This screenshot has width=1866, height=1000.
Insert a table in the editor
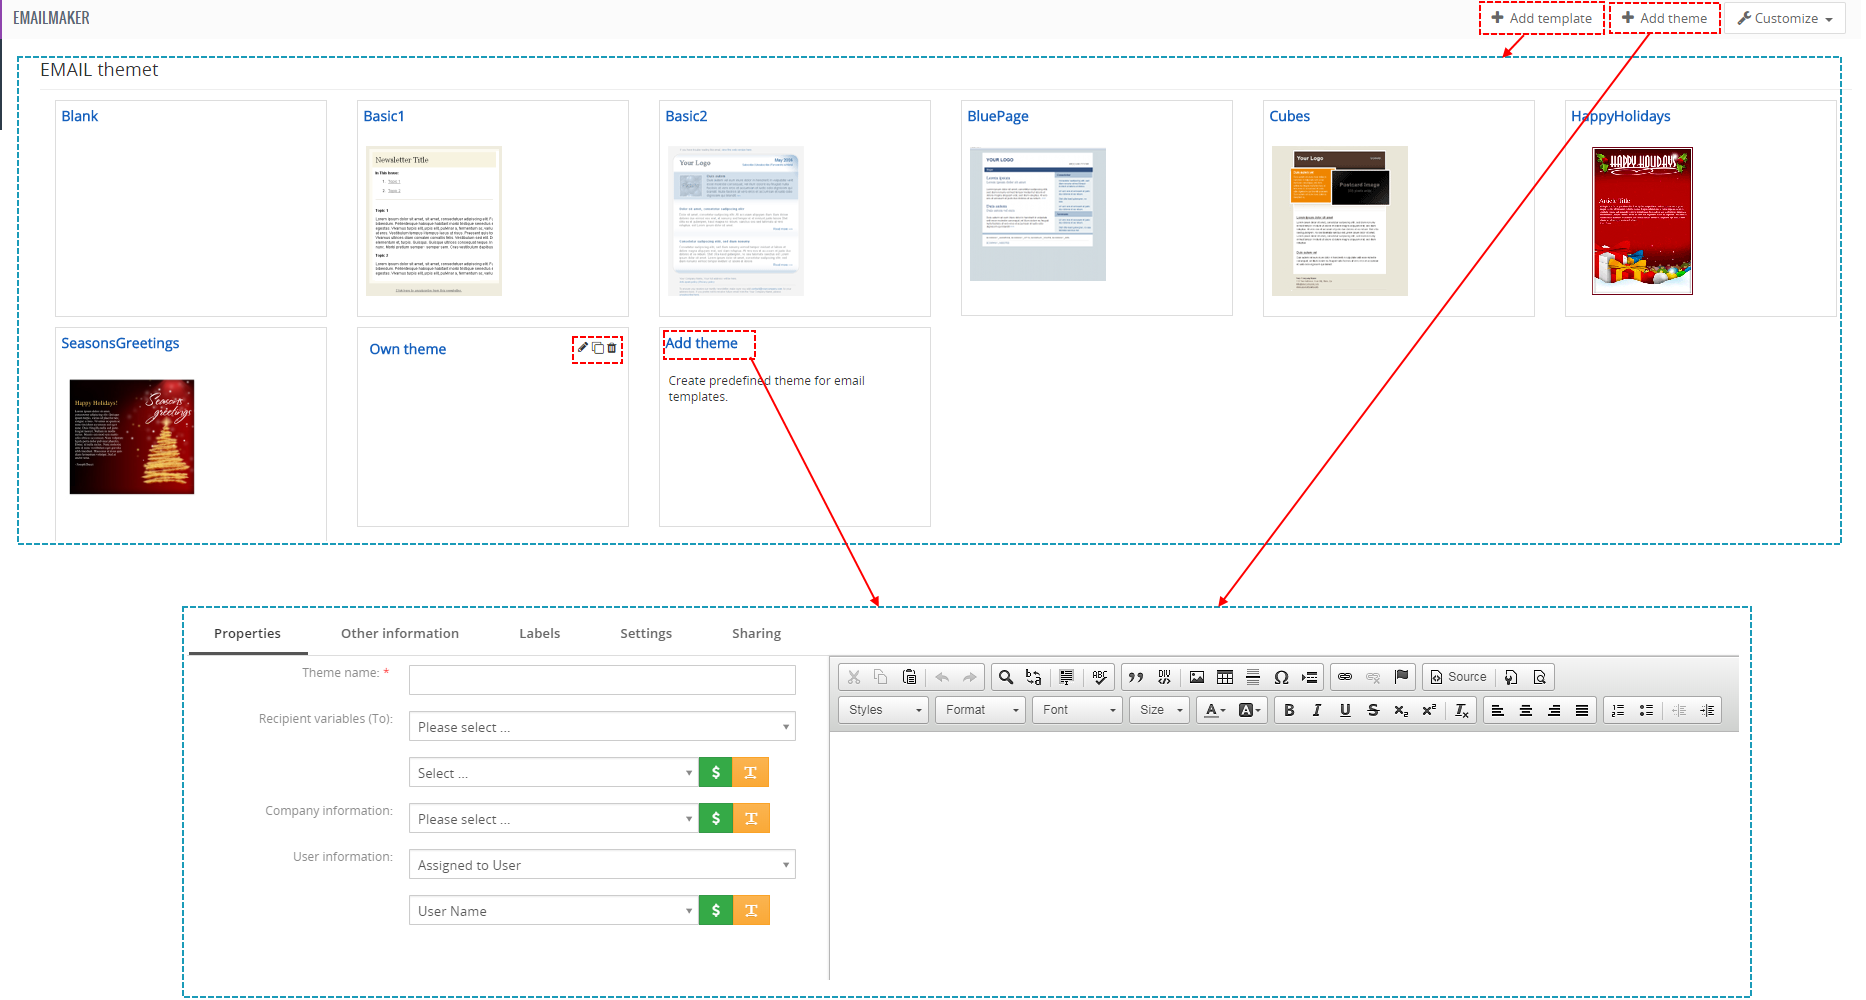point(1224,677)
